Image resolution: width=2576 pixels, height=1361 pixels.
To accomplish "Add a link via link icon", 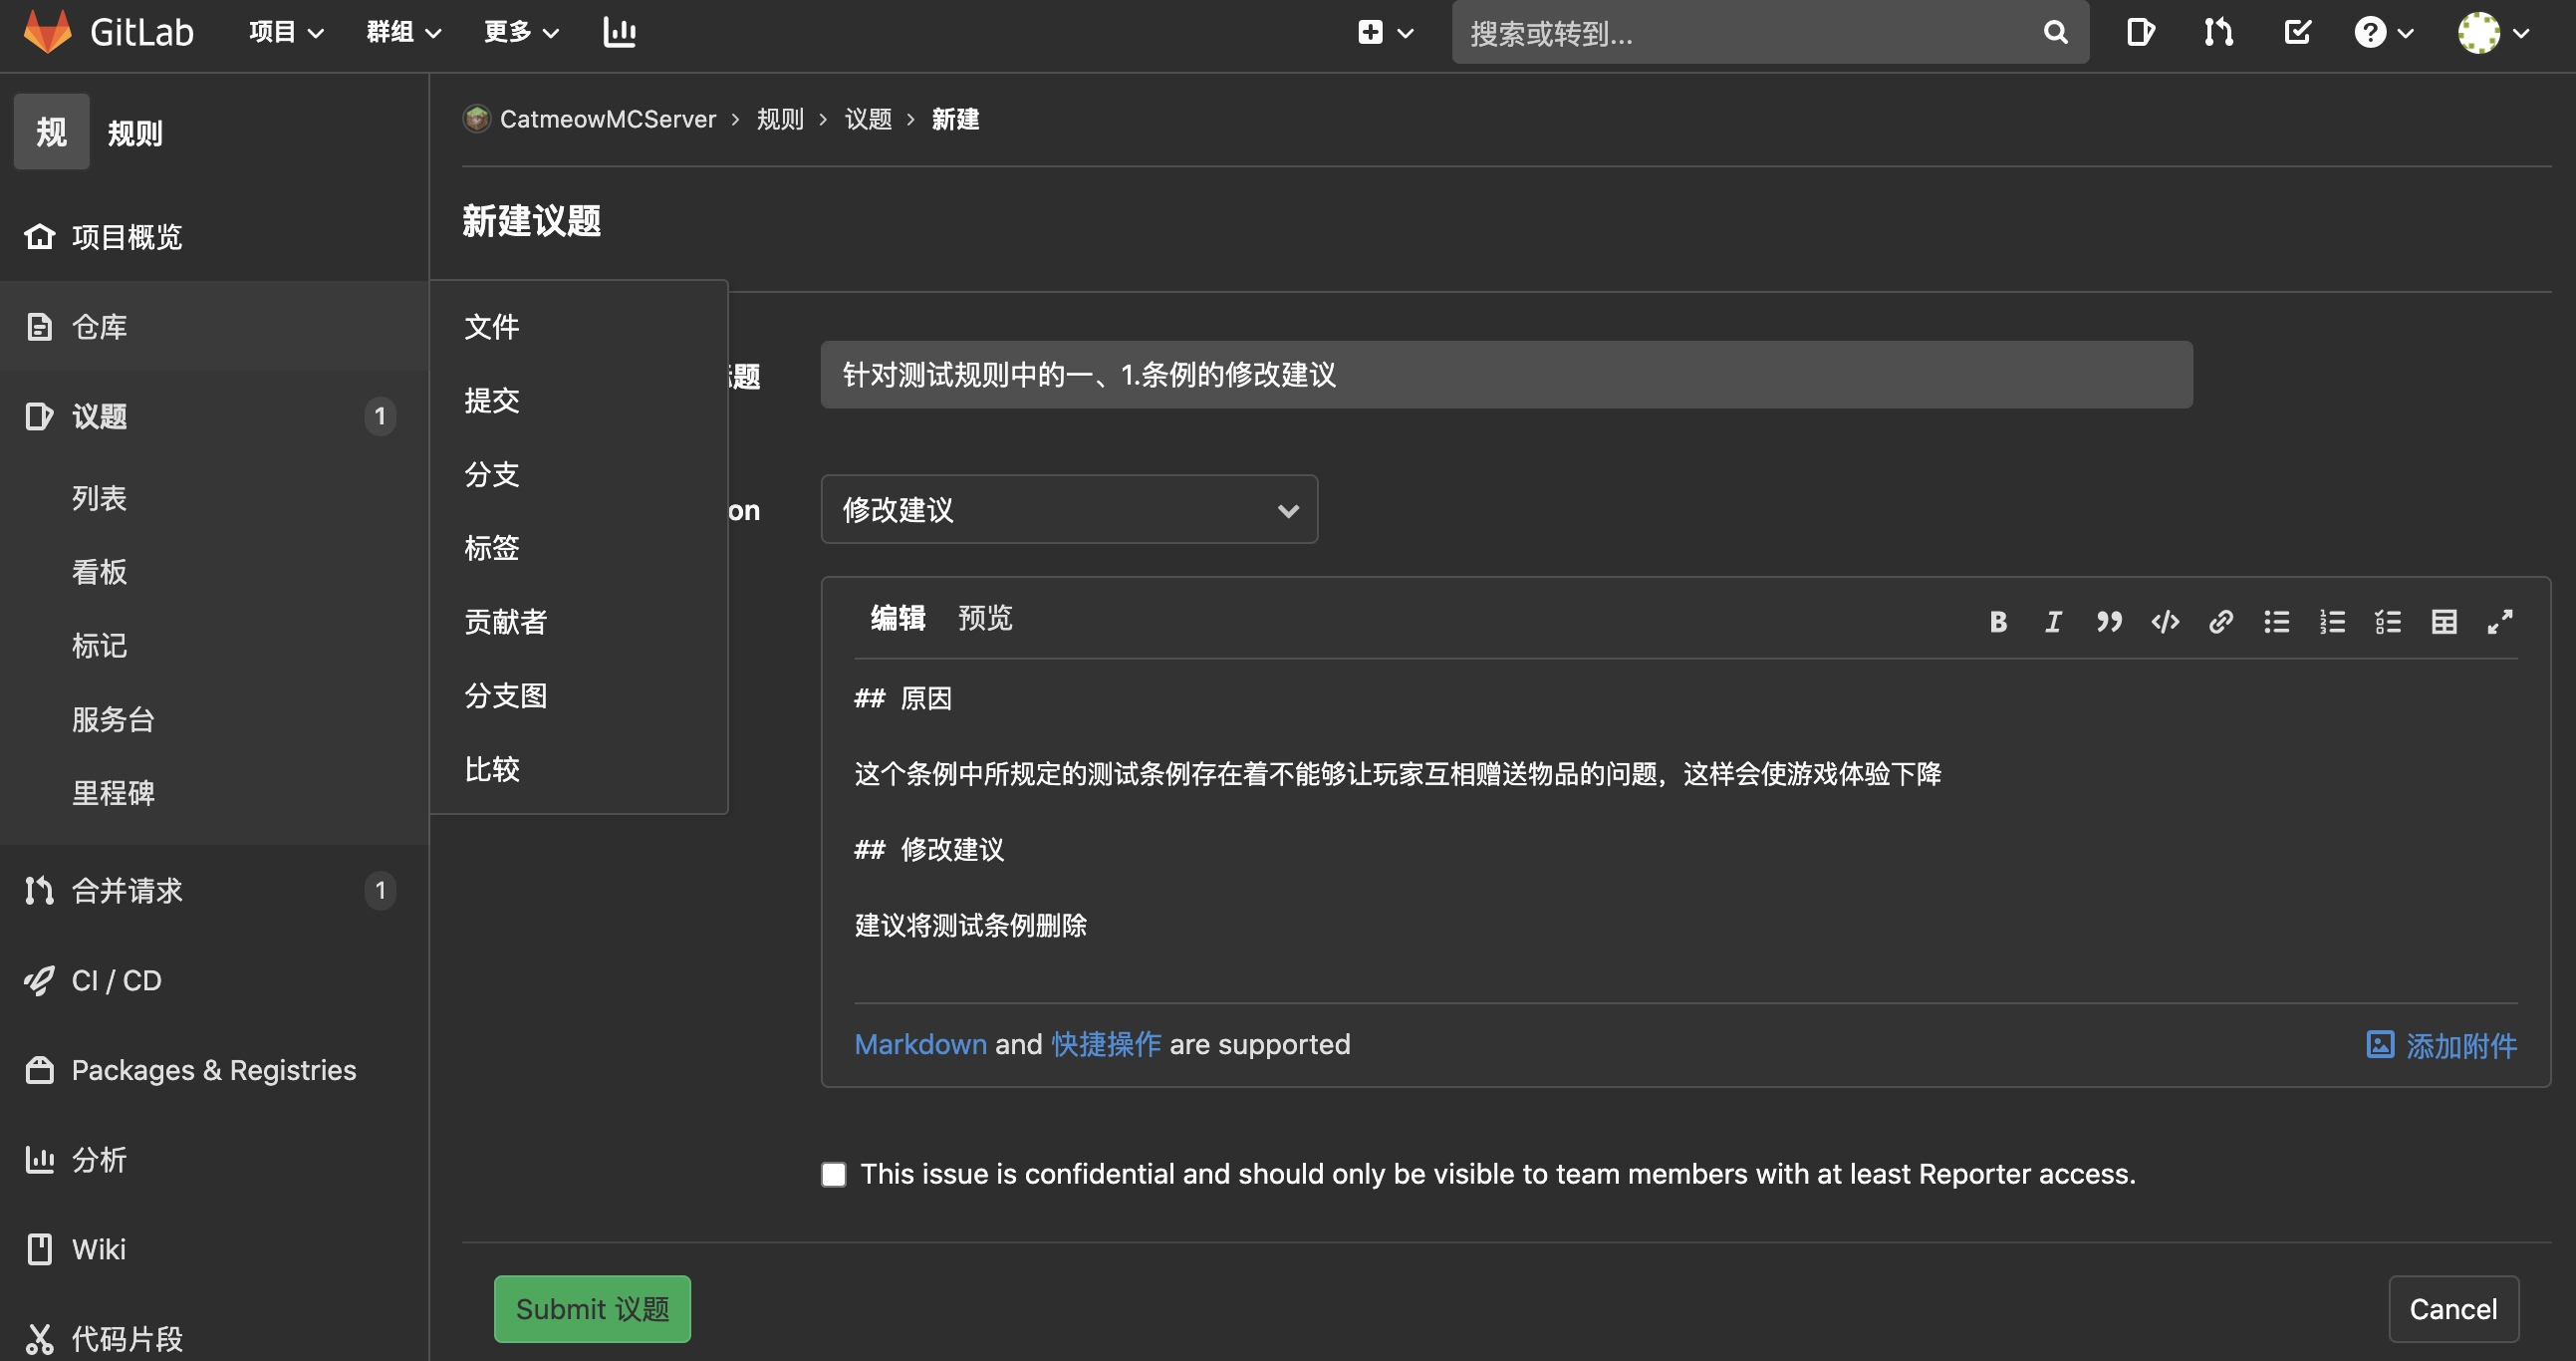I will coord(2220,622).
